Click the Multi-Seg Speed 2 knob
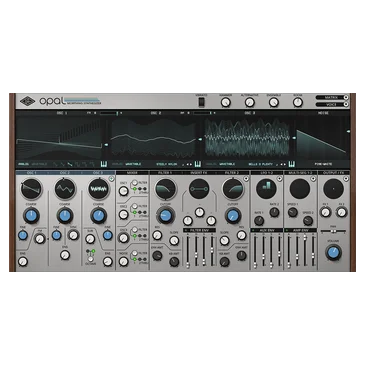 click(308, 220)
